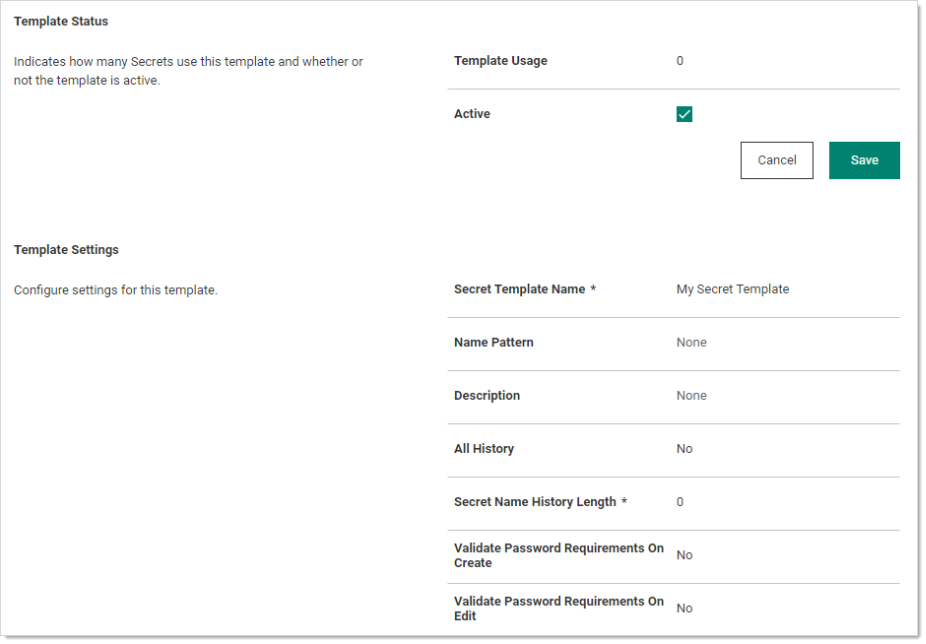Click the Save button
The width and height of the screenshot is (926, 644).
coord(864,160)
